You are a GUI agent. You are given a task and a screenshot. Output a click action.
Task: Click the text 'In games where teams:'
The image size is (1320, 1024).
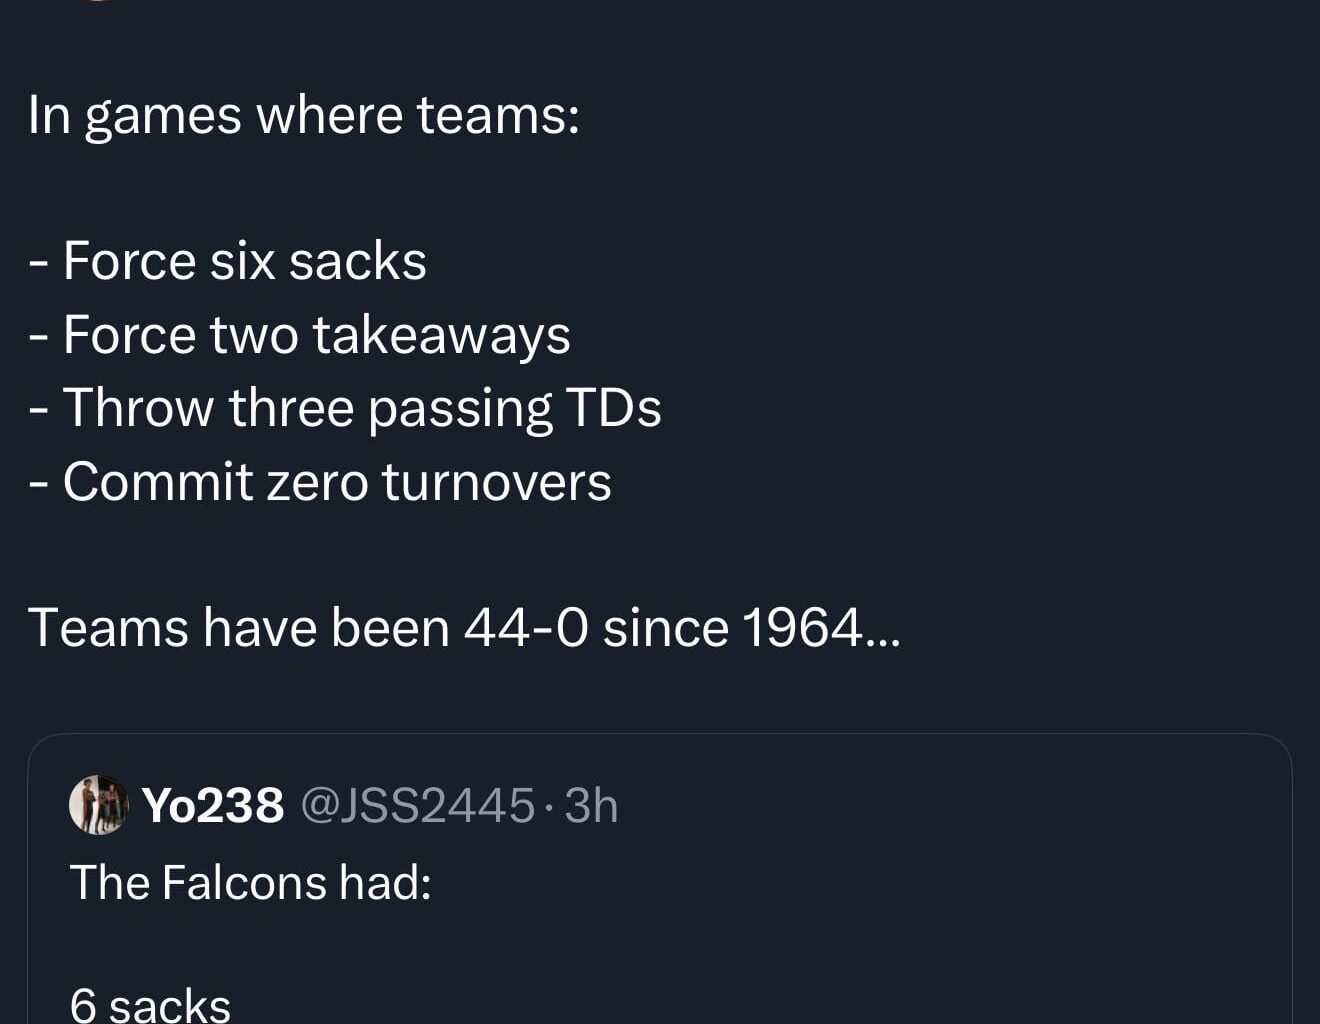(x=303, y=113)
